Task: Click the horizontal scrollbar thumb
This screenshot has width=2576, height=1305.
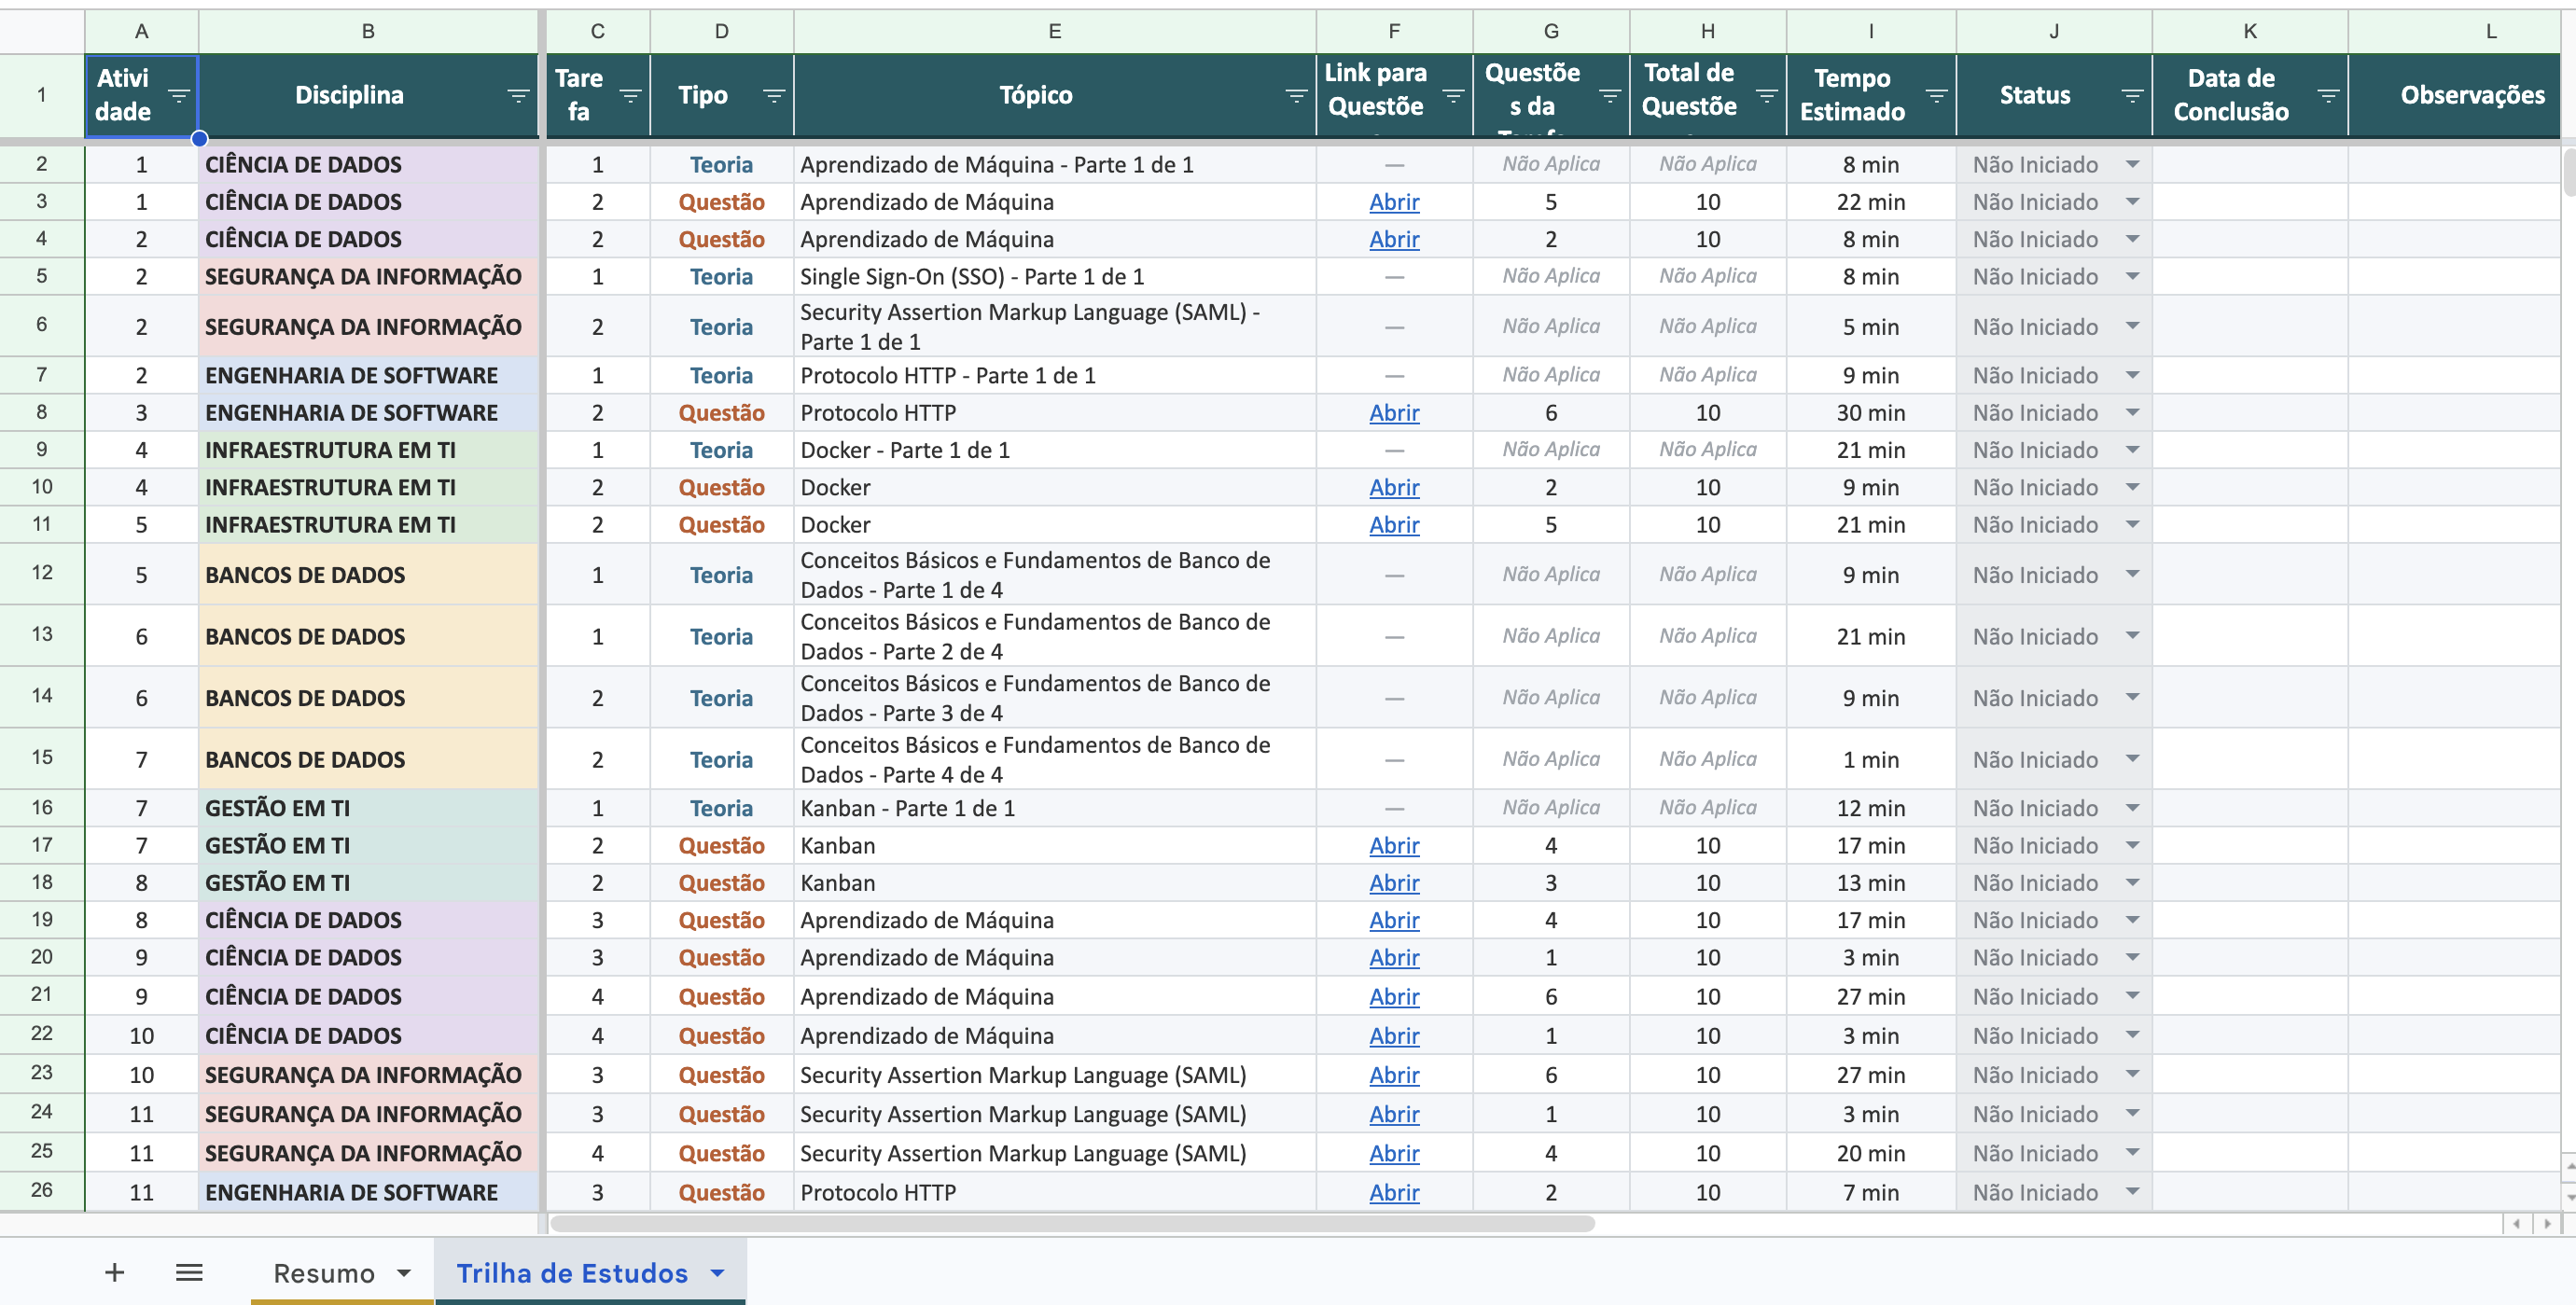Action: (1072, 1223)
